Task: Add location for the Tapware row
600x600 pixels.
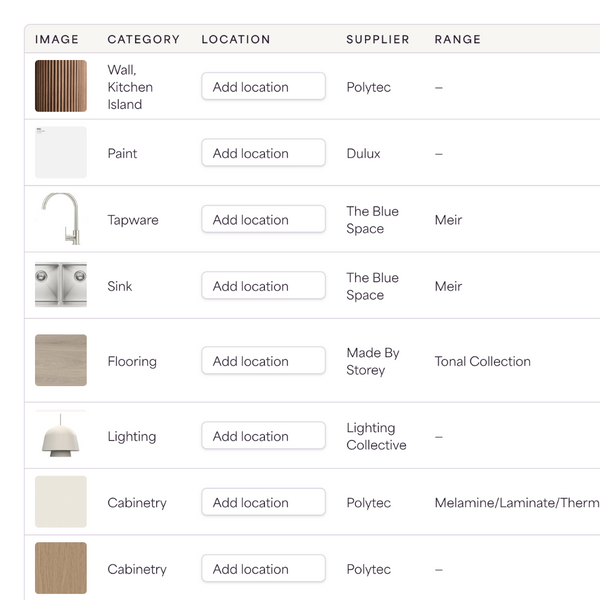Action: [263, 219]
